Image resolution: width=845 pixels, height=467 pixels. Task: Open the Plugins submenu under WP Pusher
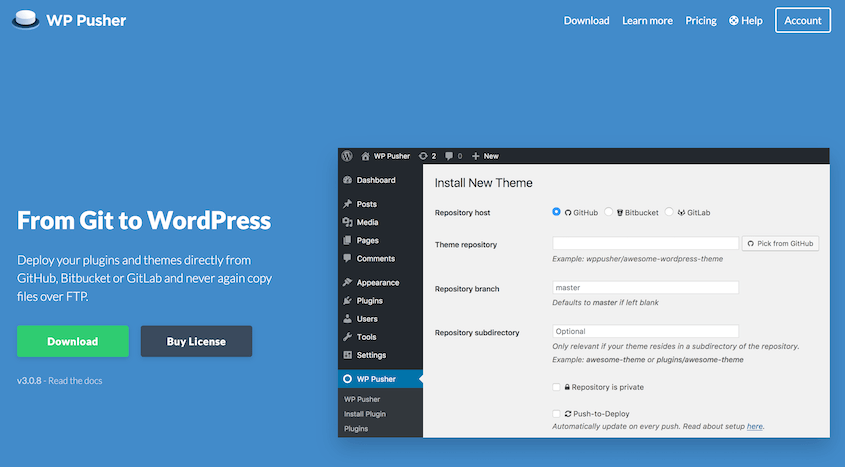pyautogui.click(x=356, y=429)
